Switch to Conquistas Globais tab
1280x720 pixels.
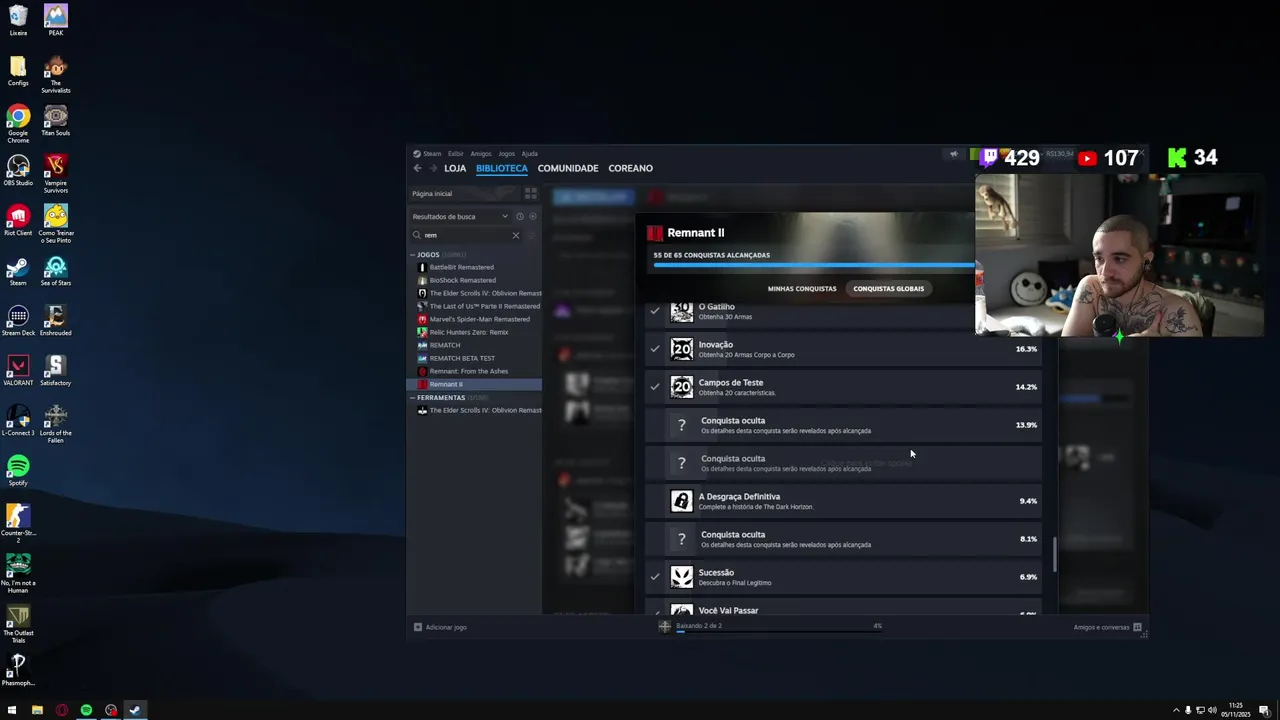pos(889,289)
